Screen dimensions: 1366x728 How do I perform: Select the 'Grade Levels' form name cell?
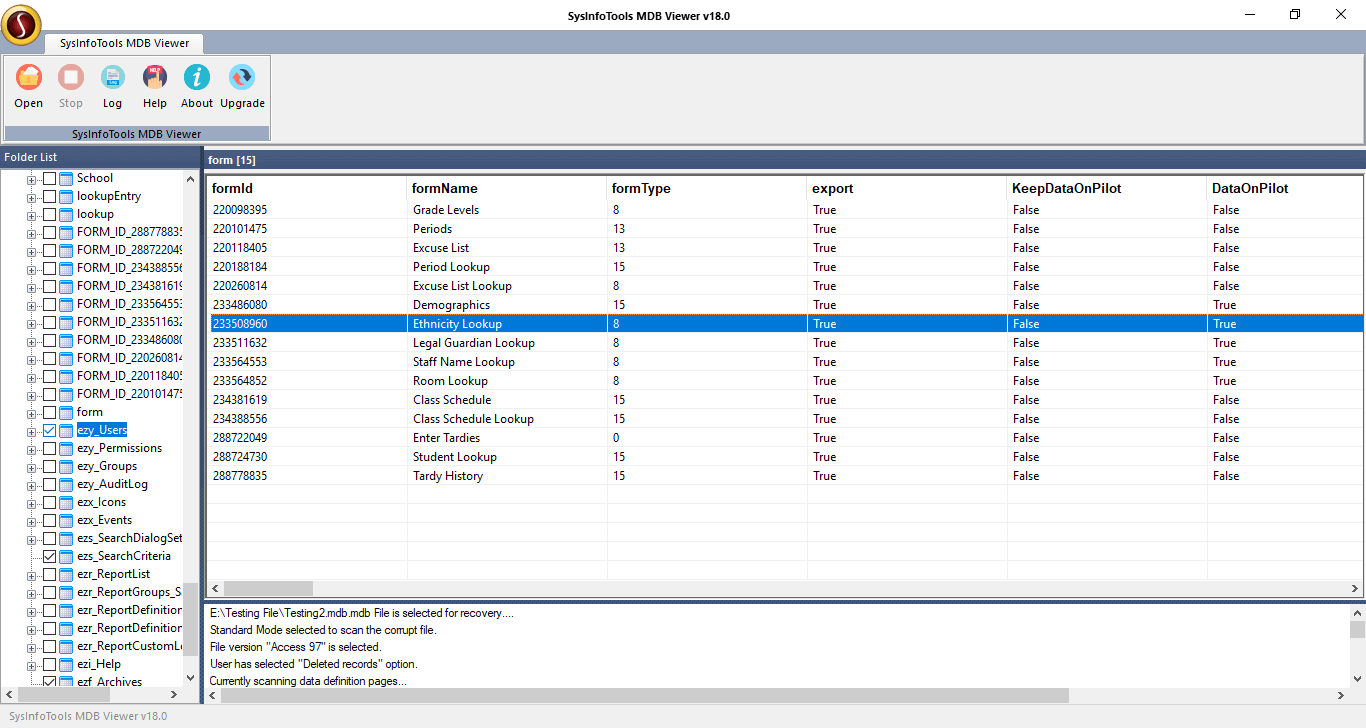pyautogui.click(x=446, y=210)
